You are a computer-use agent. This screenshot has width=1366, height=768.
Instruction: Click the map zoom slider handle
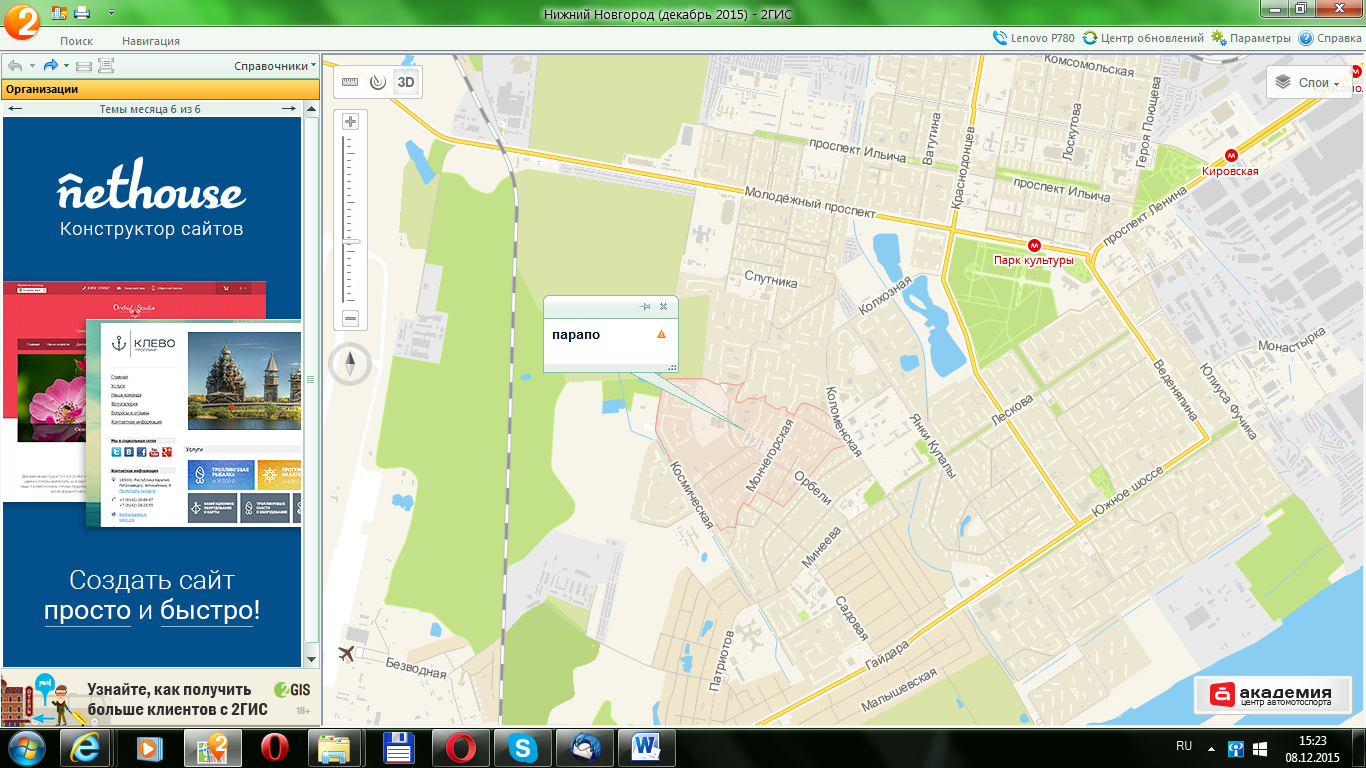click(x=350, y=242)
